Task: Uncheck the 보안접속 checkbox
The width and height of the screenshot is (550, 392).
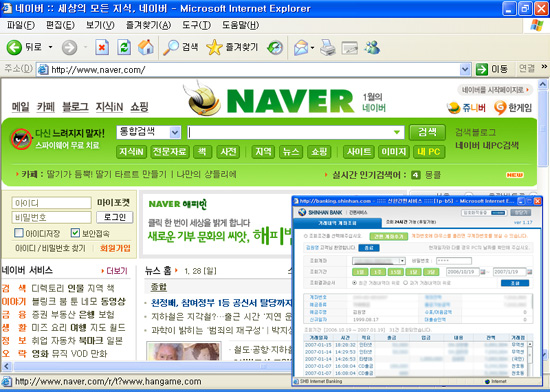Action: [x=75, y=232]
